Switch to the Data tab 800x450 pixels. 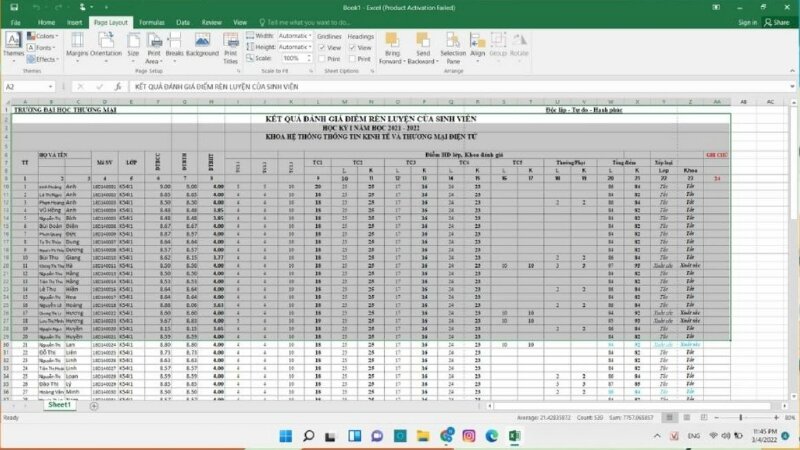pos(183,22)
